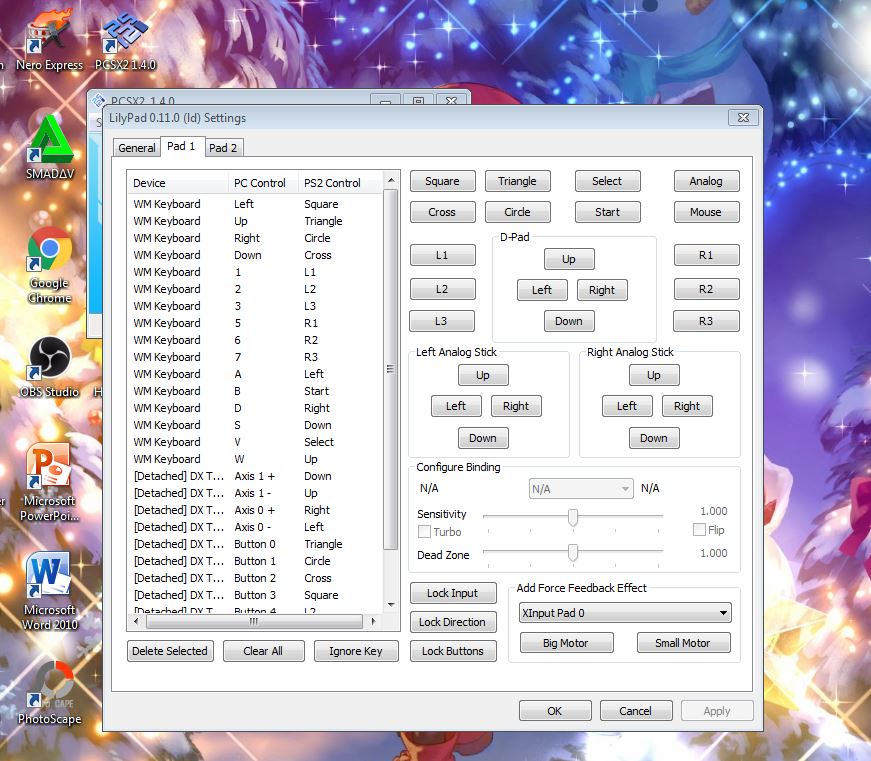Viewport: 871px width, 761px height.
Task: Bind the Triangle button
Action: tap(518, 181)
